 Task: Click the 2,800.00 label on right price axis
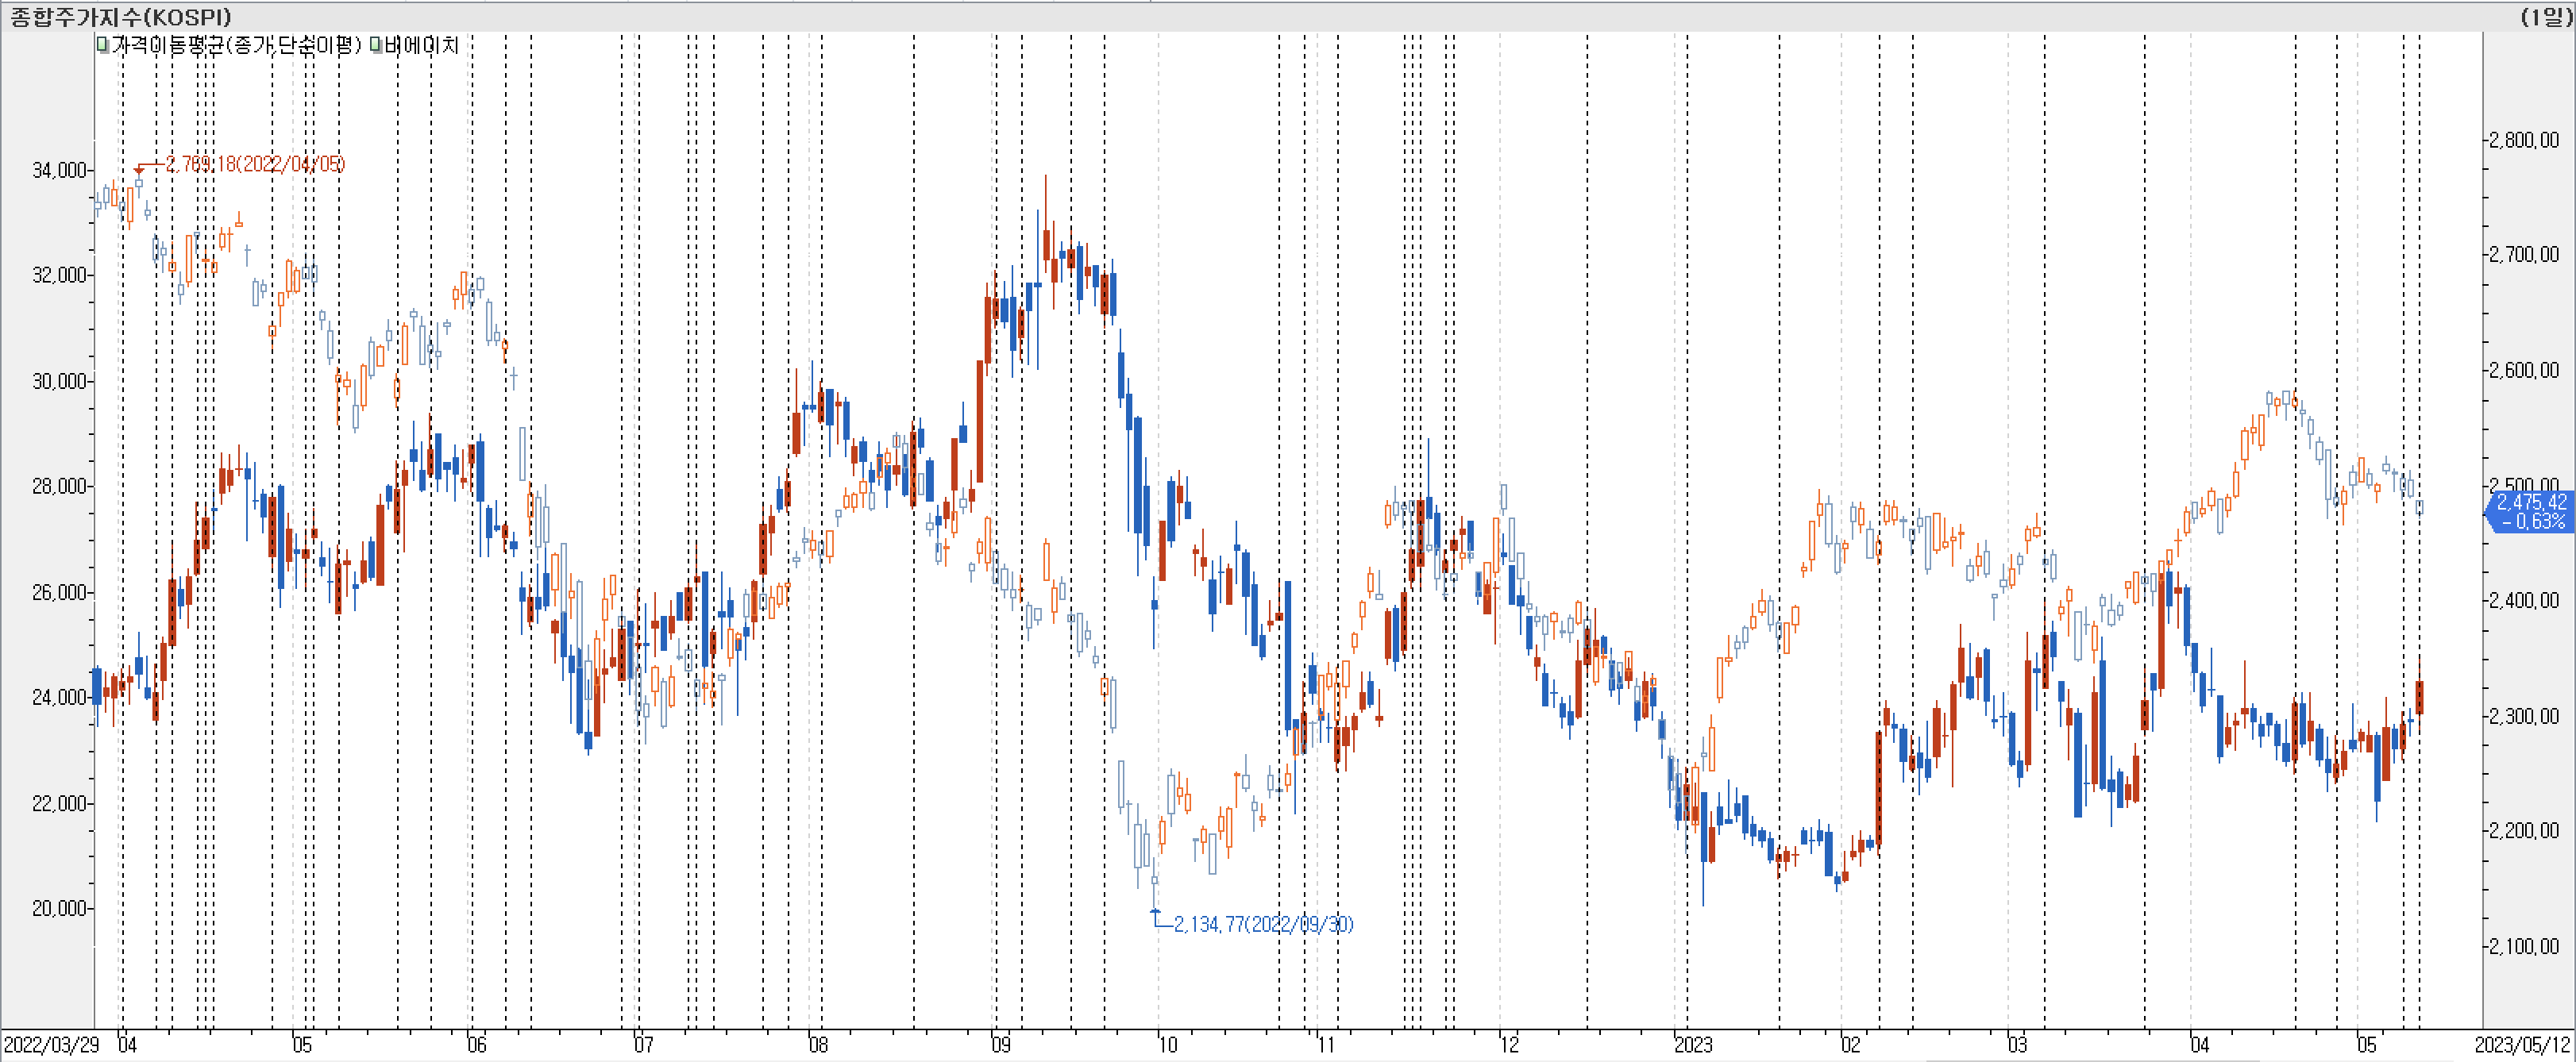point(2525,140)
